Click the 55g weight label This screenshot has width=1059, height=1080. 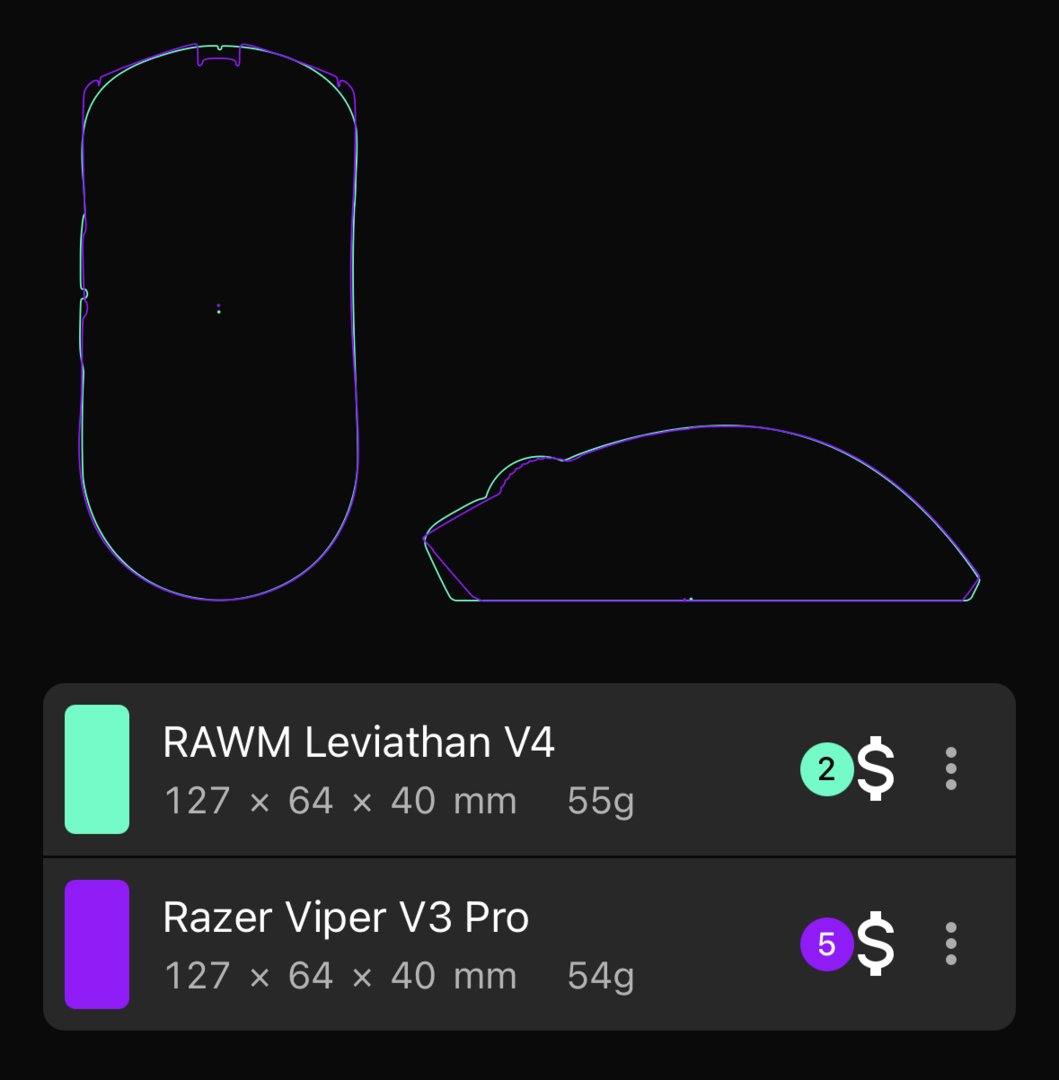(600, 802)
